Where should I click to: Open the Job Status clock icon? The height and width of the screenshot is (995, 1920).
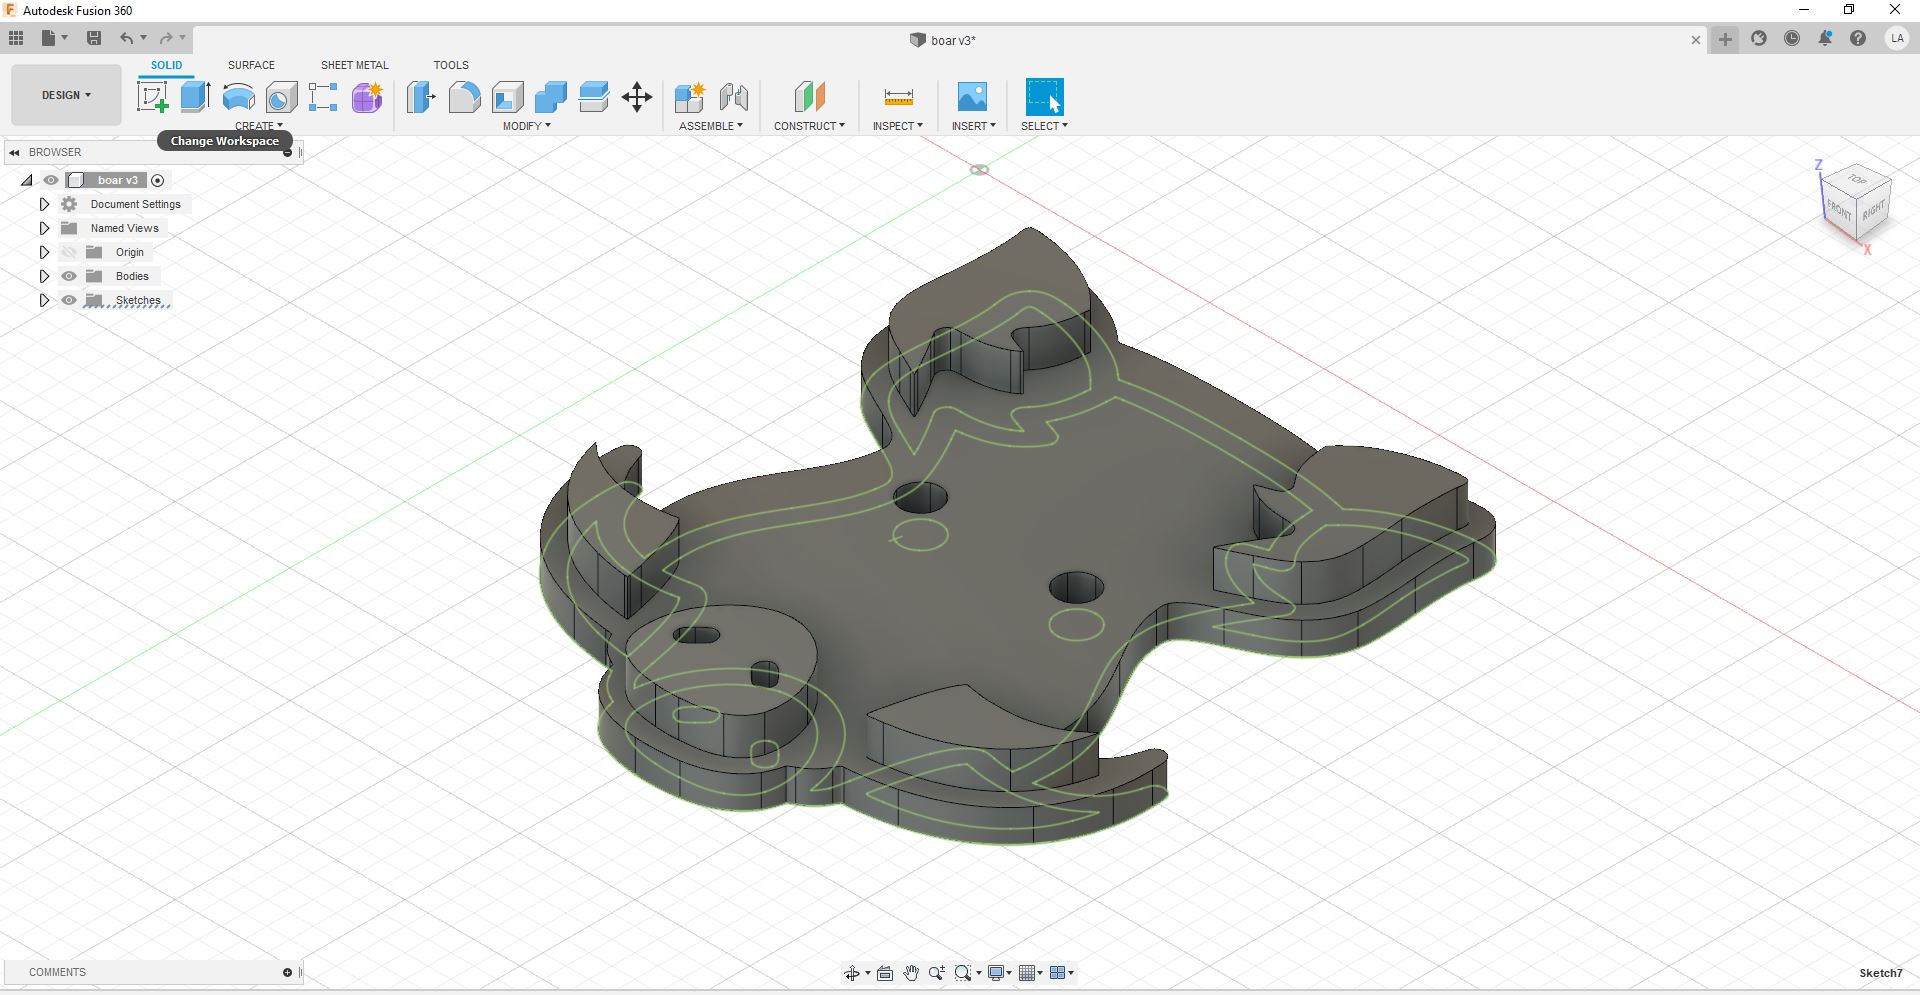coord(1792,39)
